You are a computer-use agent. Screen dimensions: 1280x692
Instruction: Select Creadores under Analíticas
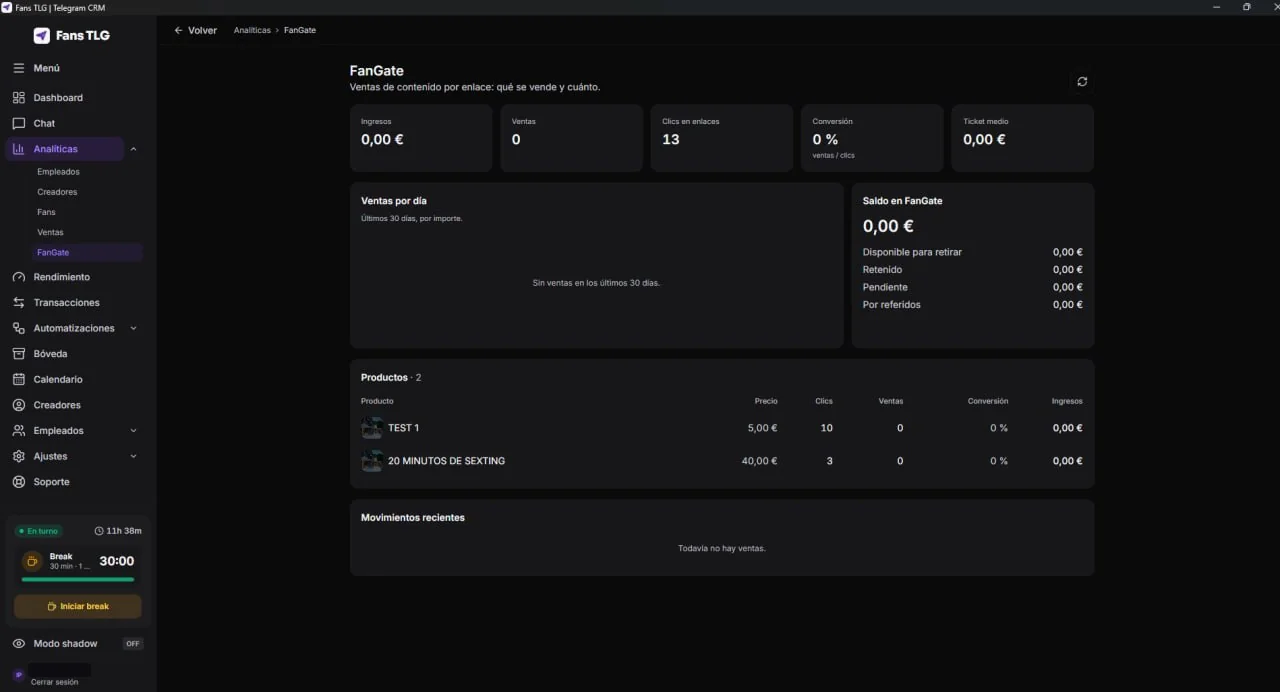57,192
